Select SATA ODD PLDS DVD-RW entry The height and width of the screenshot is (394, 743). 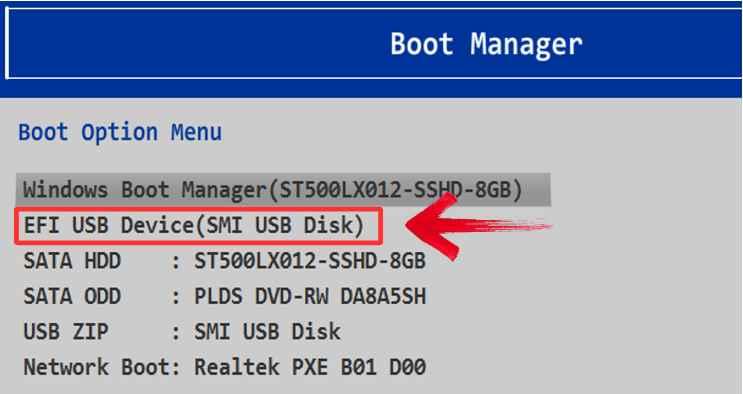225,296
